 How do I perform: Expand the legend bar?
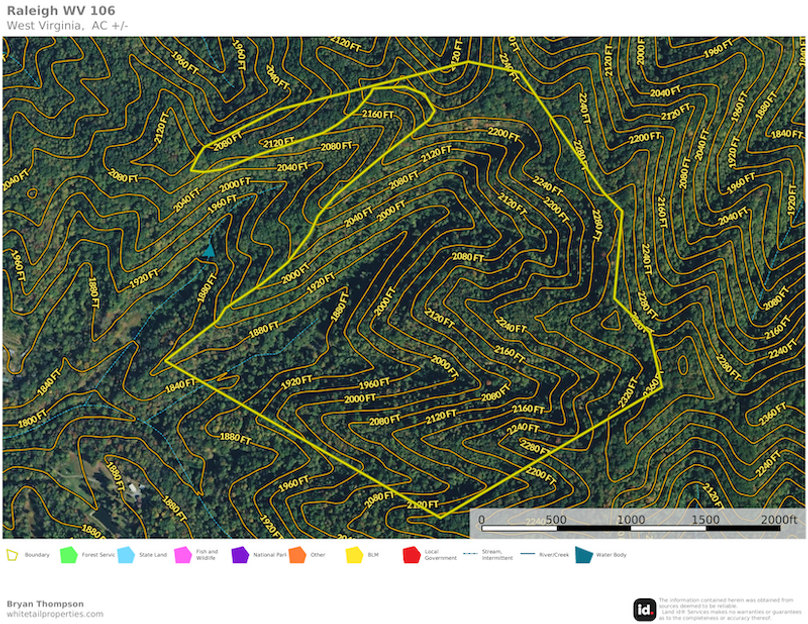(404, 552)
